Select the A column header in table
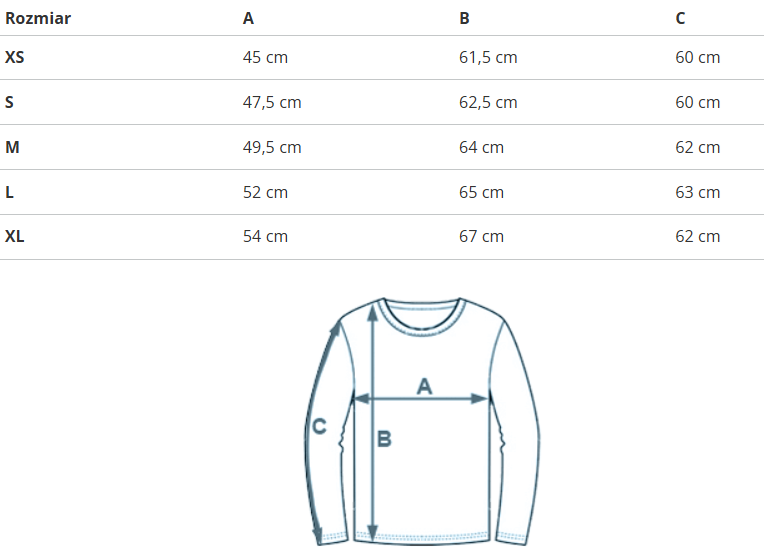Screen dimensions: 764x554 [248, 18]
